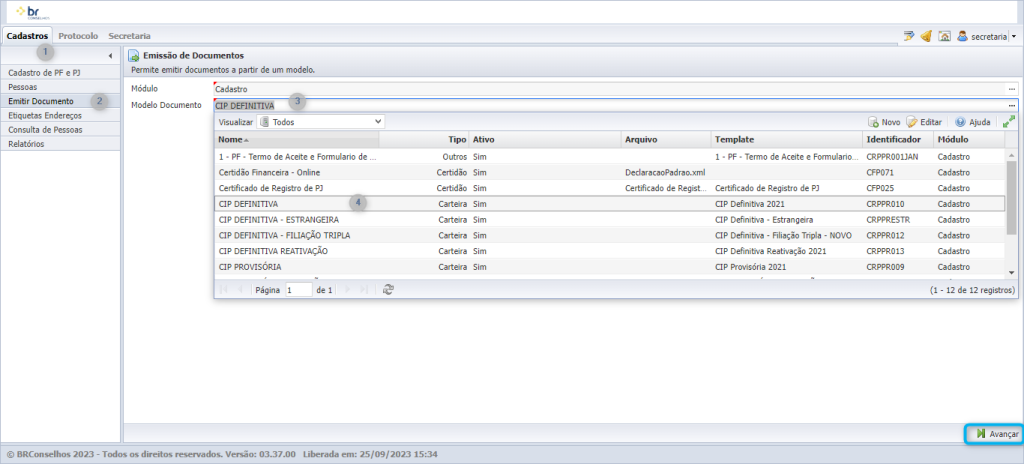This screenshot has height=464, width=1024.
Task: Click template 'CIP Definitiva 2021' cell
Action: pos(752,204)
